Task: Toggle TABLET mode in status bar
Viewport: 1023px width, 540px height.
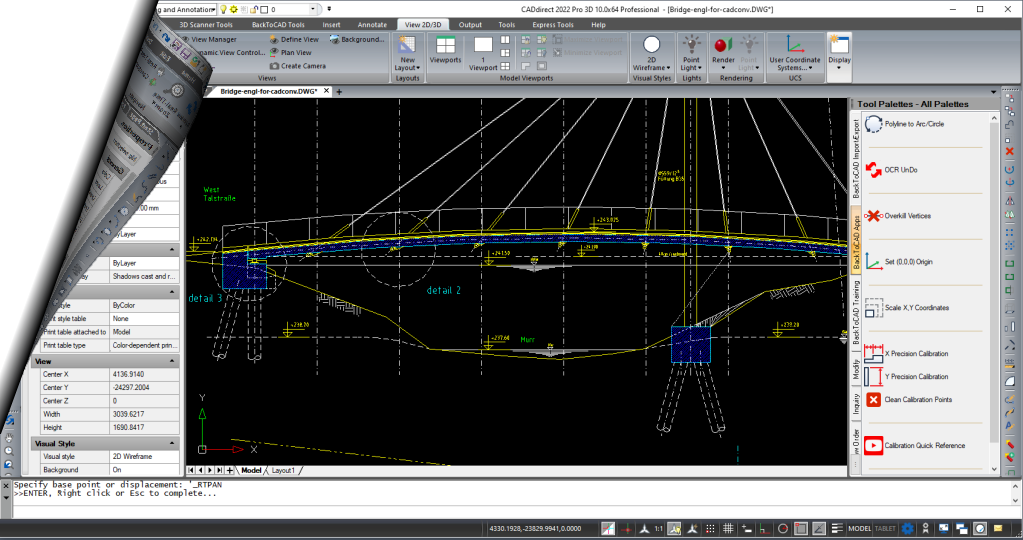Action: point(885,528)
